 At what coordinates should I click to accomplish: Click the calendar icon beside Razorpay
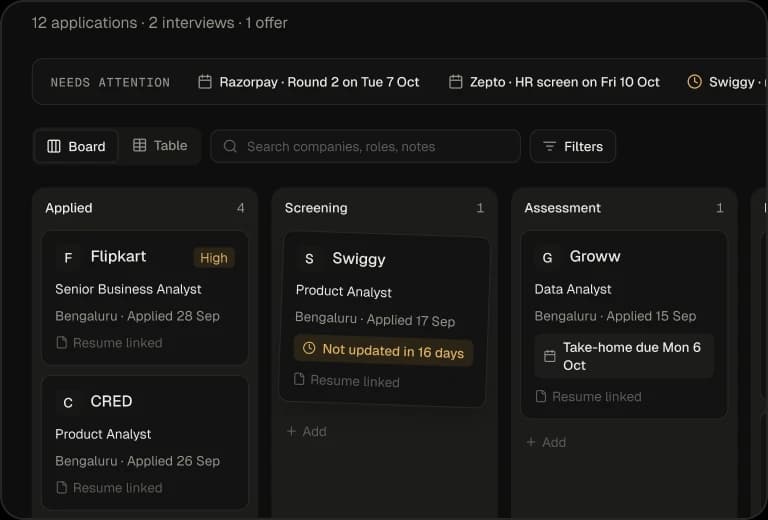click(205, 82)
